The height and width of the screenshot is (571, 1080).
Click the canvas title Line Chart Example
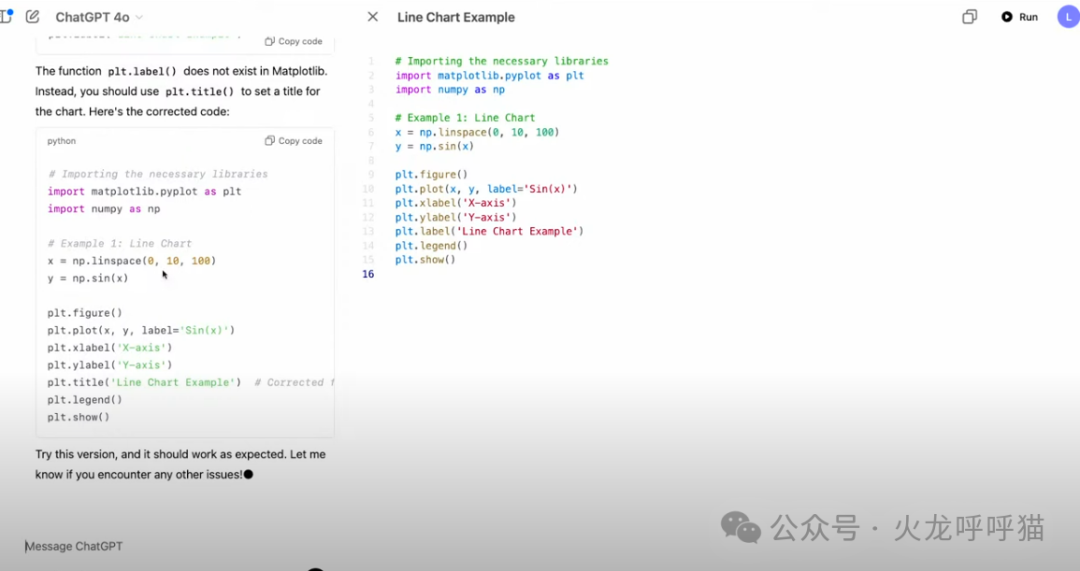(456, 17)
